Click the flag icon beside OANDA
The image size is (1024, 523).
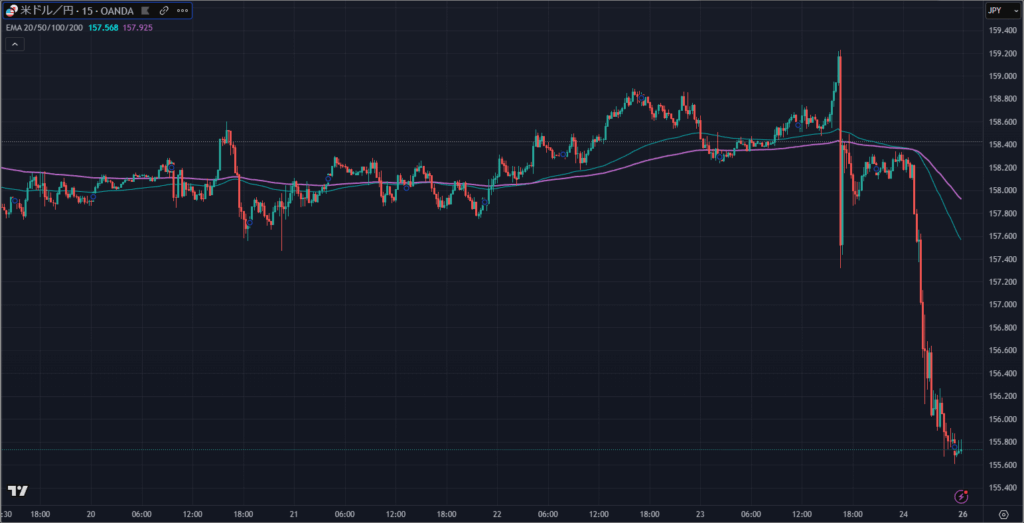(146, 11)
